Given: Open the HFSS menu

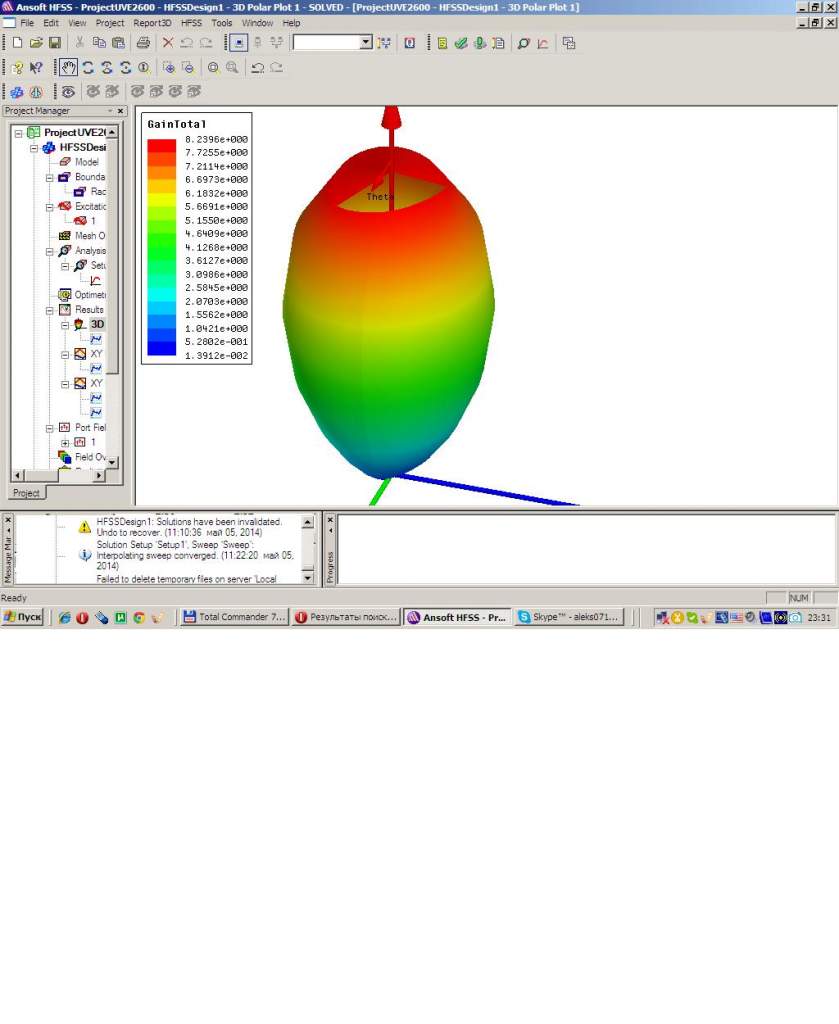Looking at the screenshot, I should point(191,23).
